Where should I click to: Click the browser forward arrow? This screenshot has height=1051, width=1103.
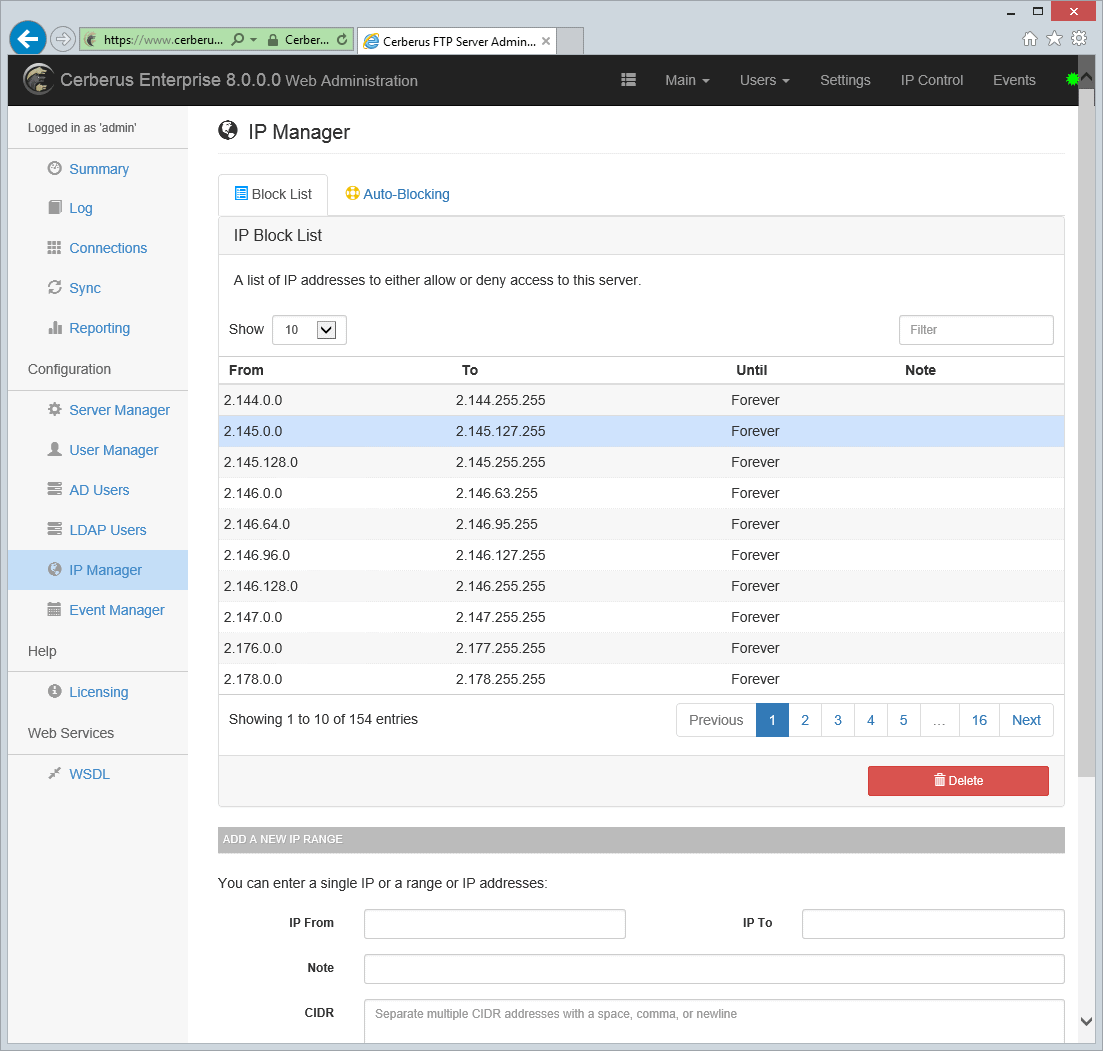pyautogui.click(x=63, y=39)
